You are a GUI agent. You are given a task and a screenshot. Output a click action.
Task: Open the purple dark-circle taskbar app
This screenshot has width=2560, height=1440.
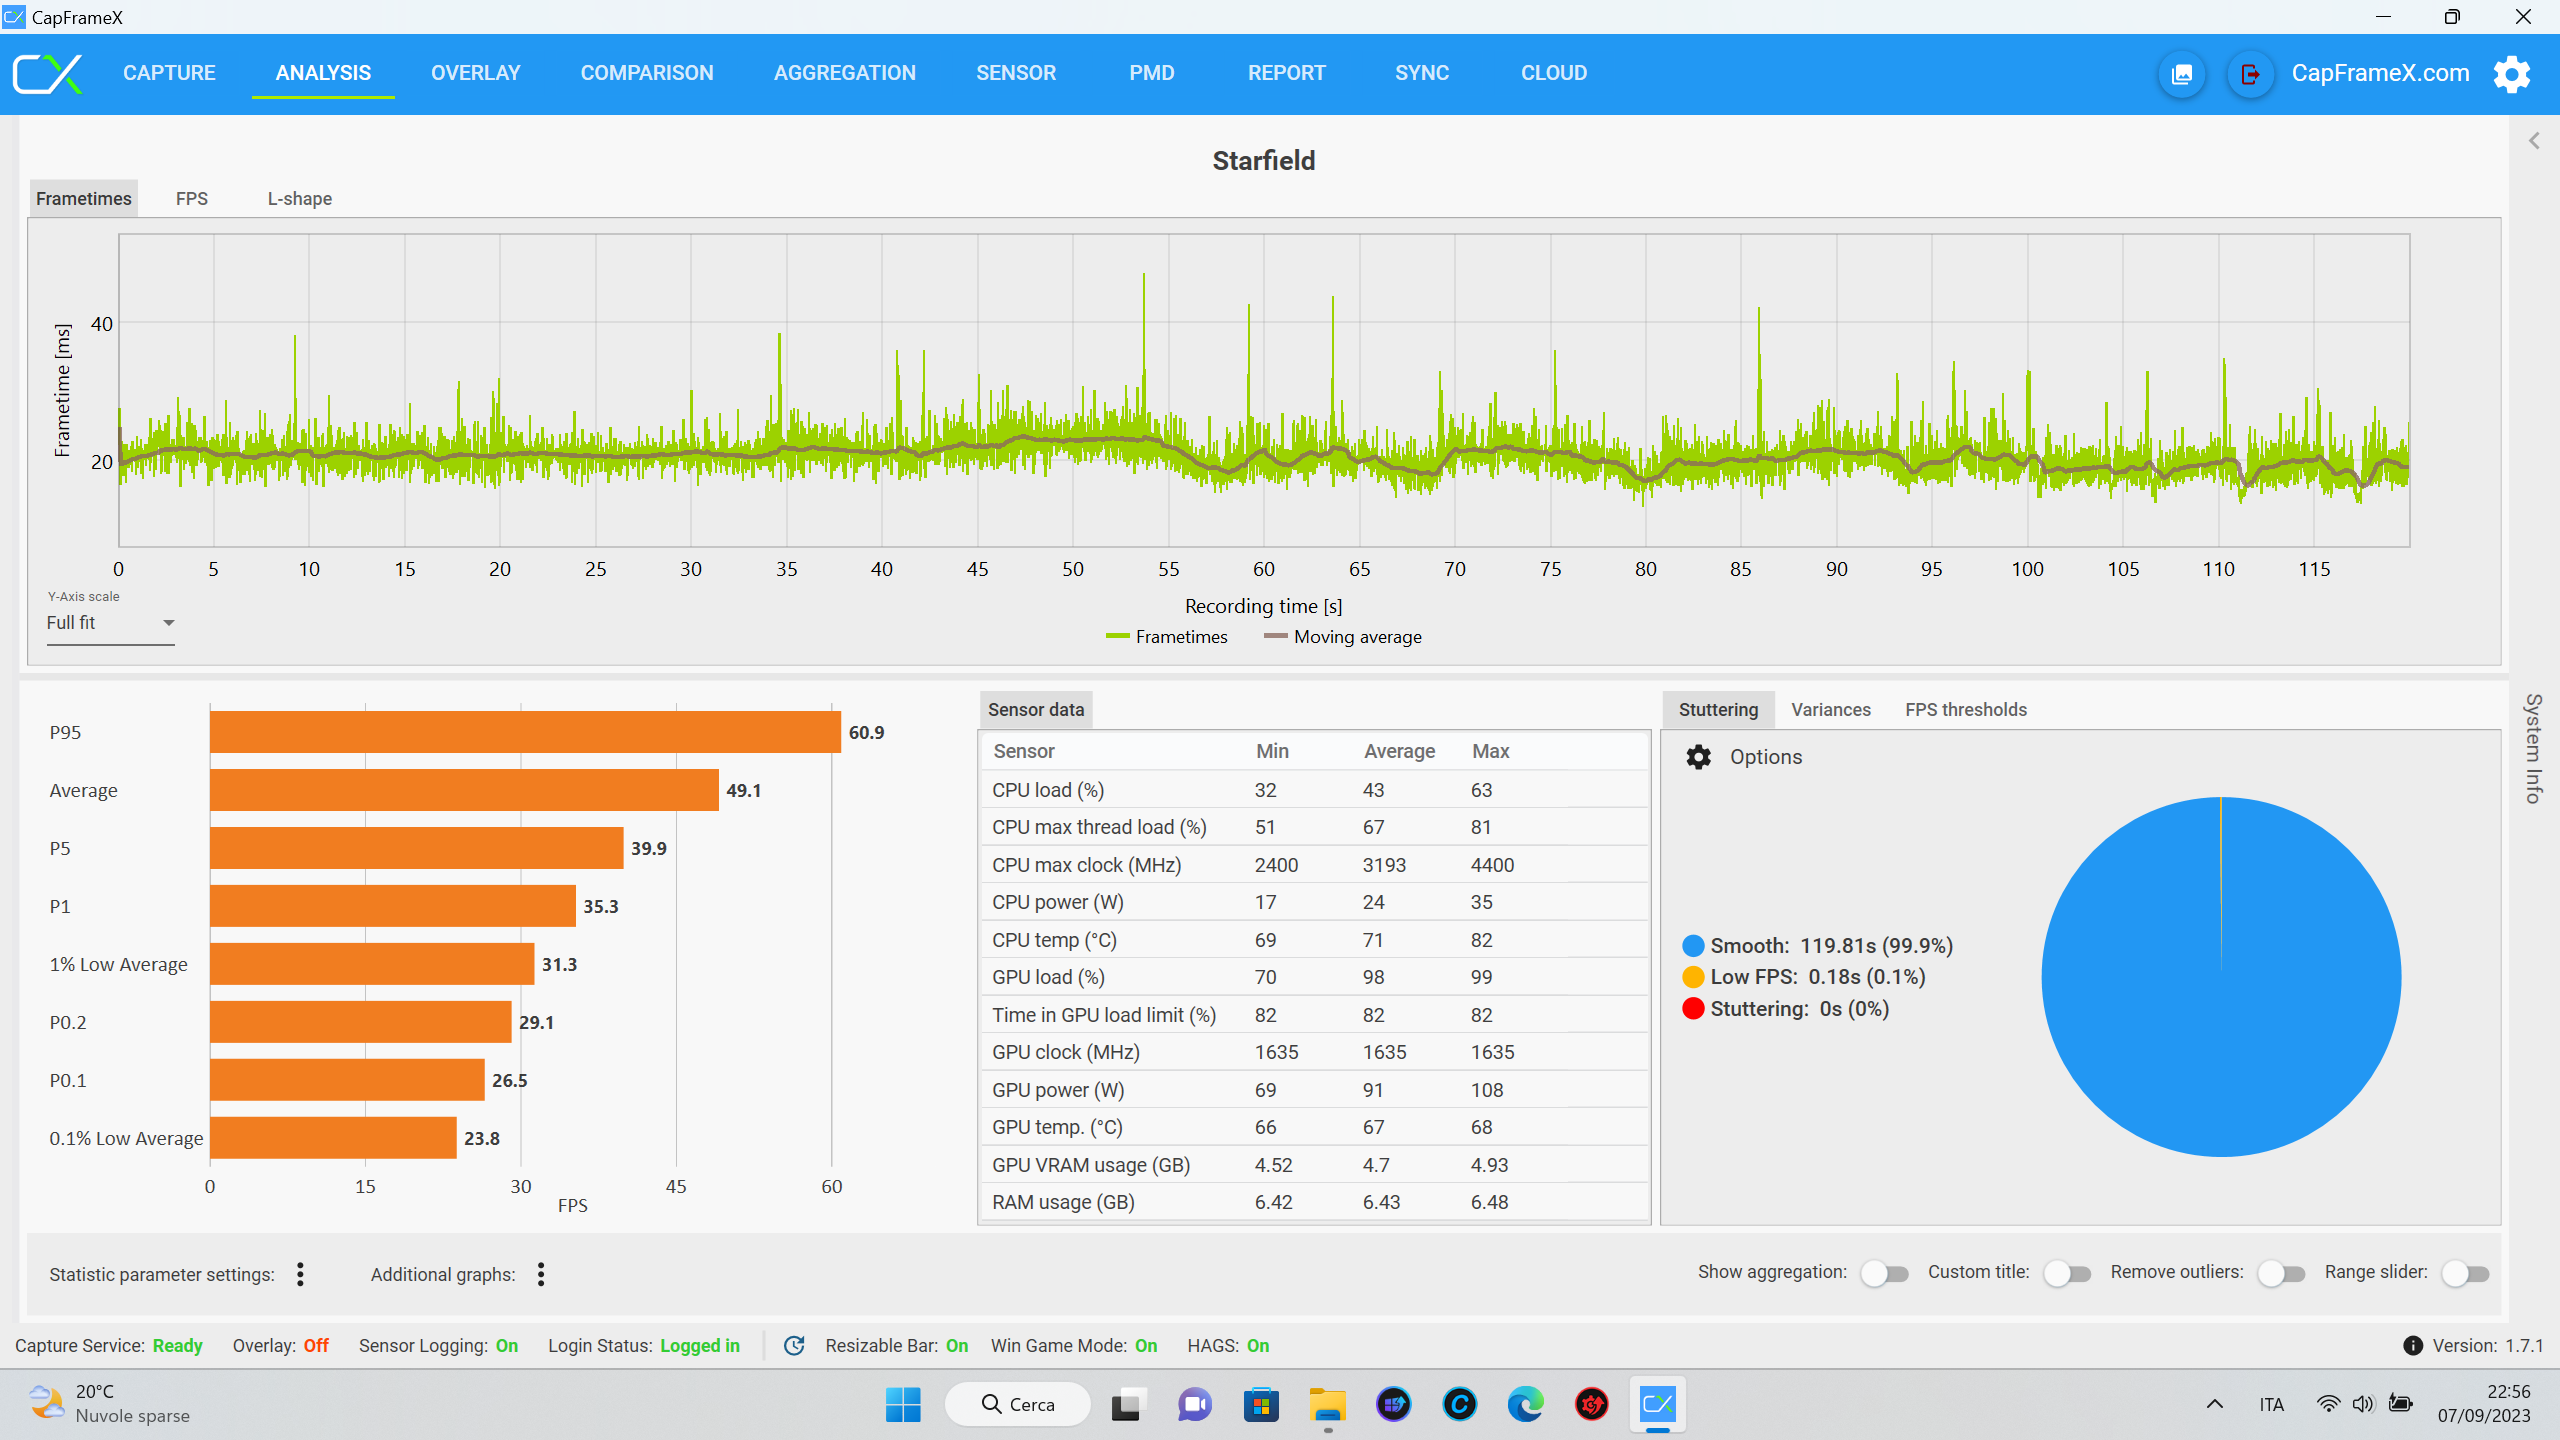point(1394,1405)
